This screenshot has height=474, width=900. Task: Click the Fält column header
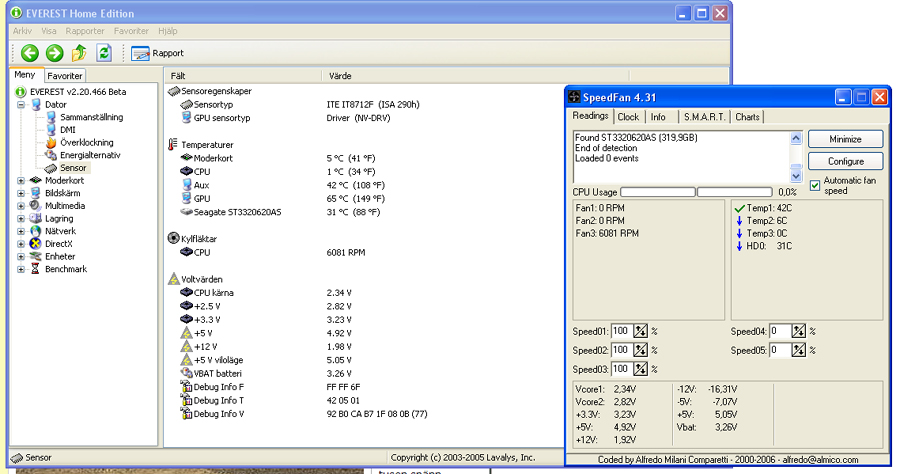click(x=243, y=76)
